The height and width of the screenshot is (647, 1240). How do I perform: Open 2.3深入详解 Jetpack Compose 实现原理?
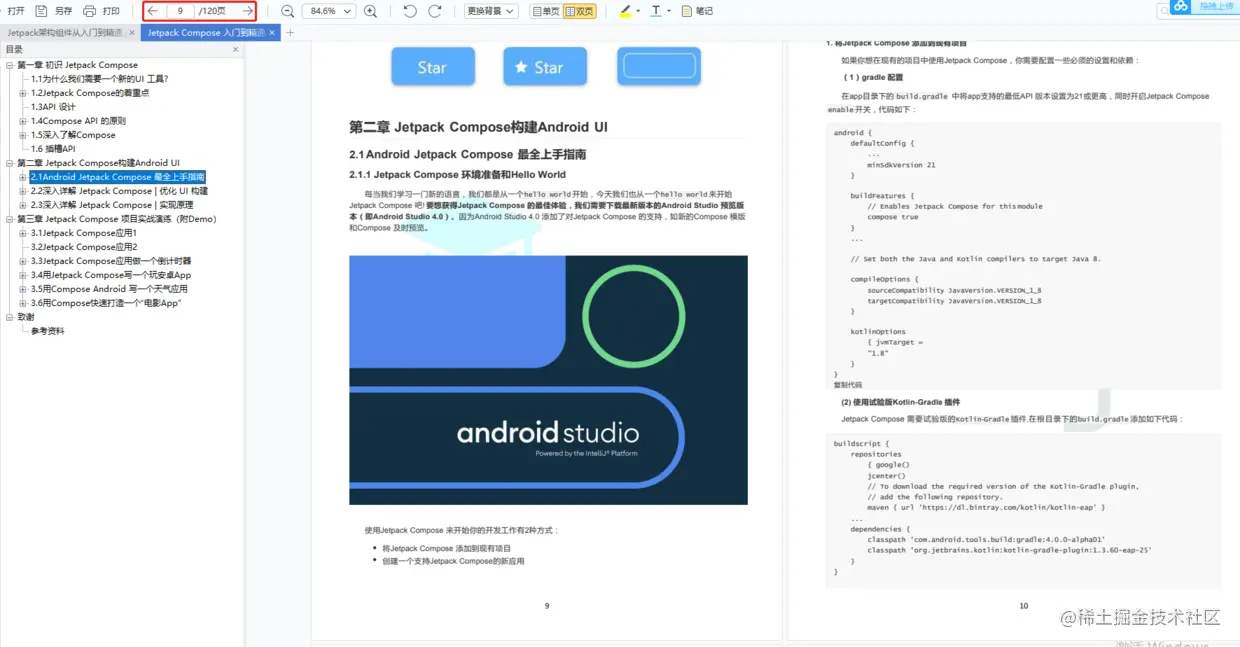point(112,205)
